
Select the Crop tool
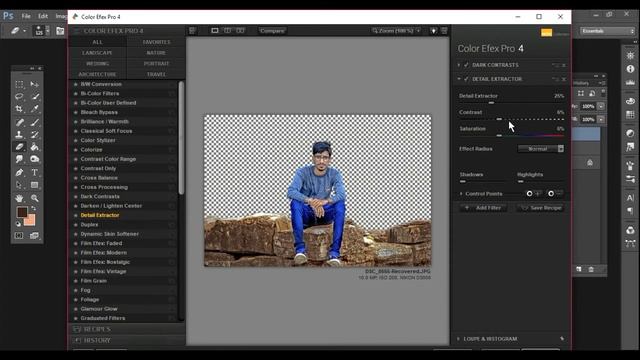click(19, 109)
